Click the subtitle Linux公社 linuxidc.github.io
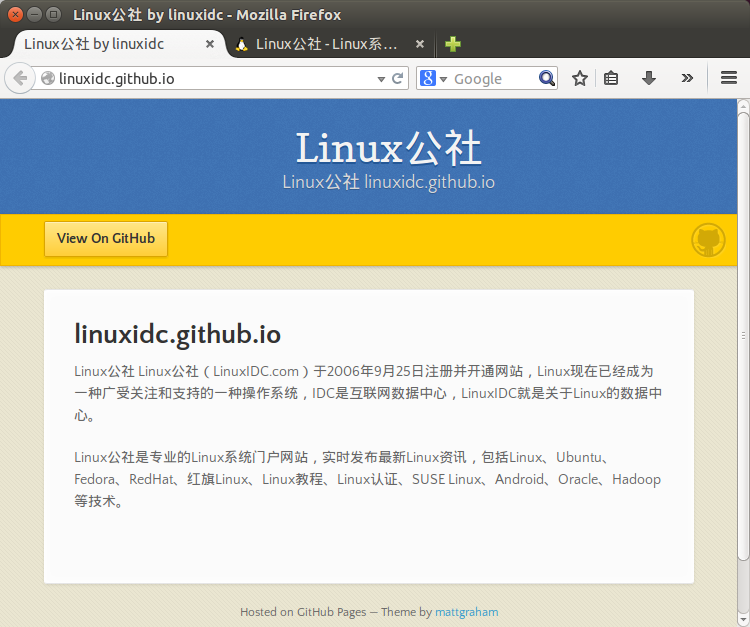Image resolution: width=750 pixels, height=627 pixels. (388, 182)
